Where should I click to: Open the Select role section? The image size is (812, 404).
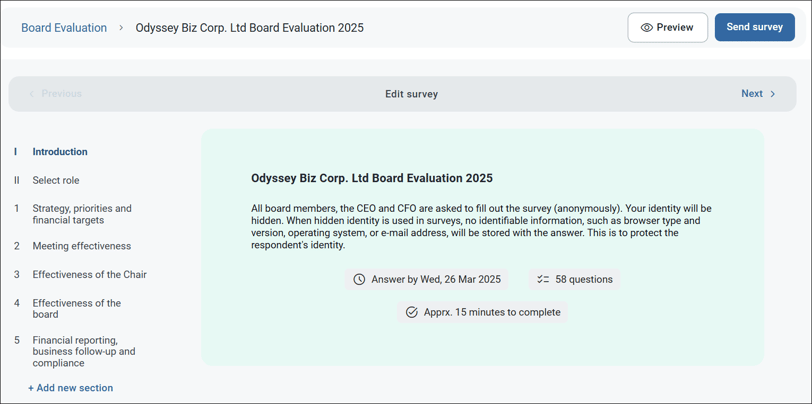point(56,180)
